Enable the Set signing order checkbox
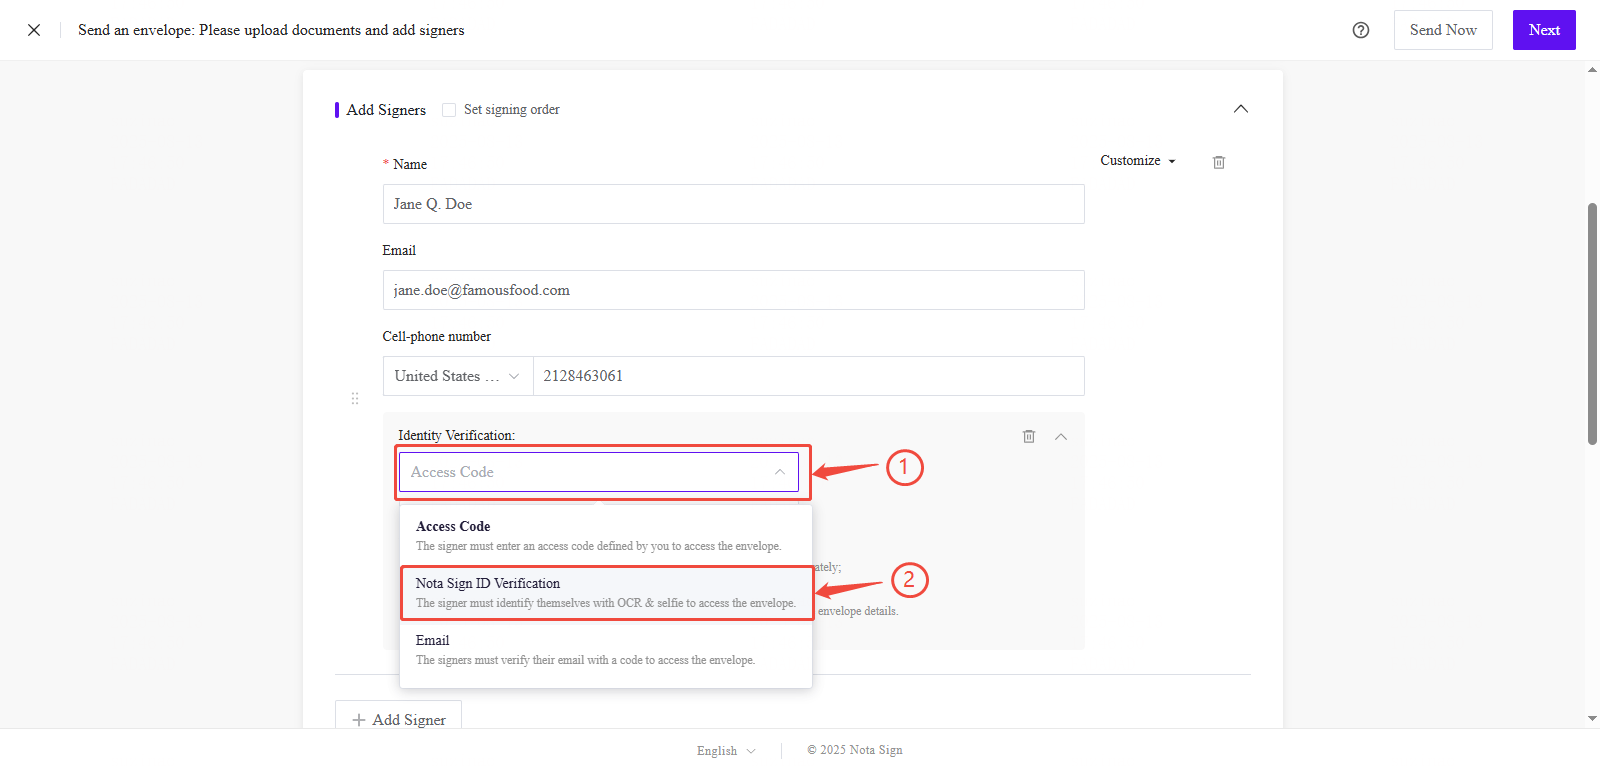1600x773 pixels. click(x=449, y=110)
